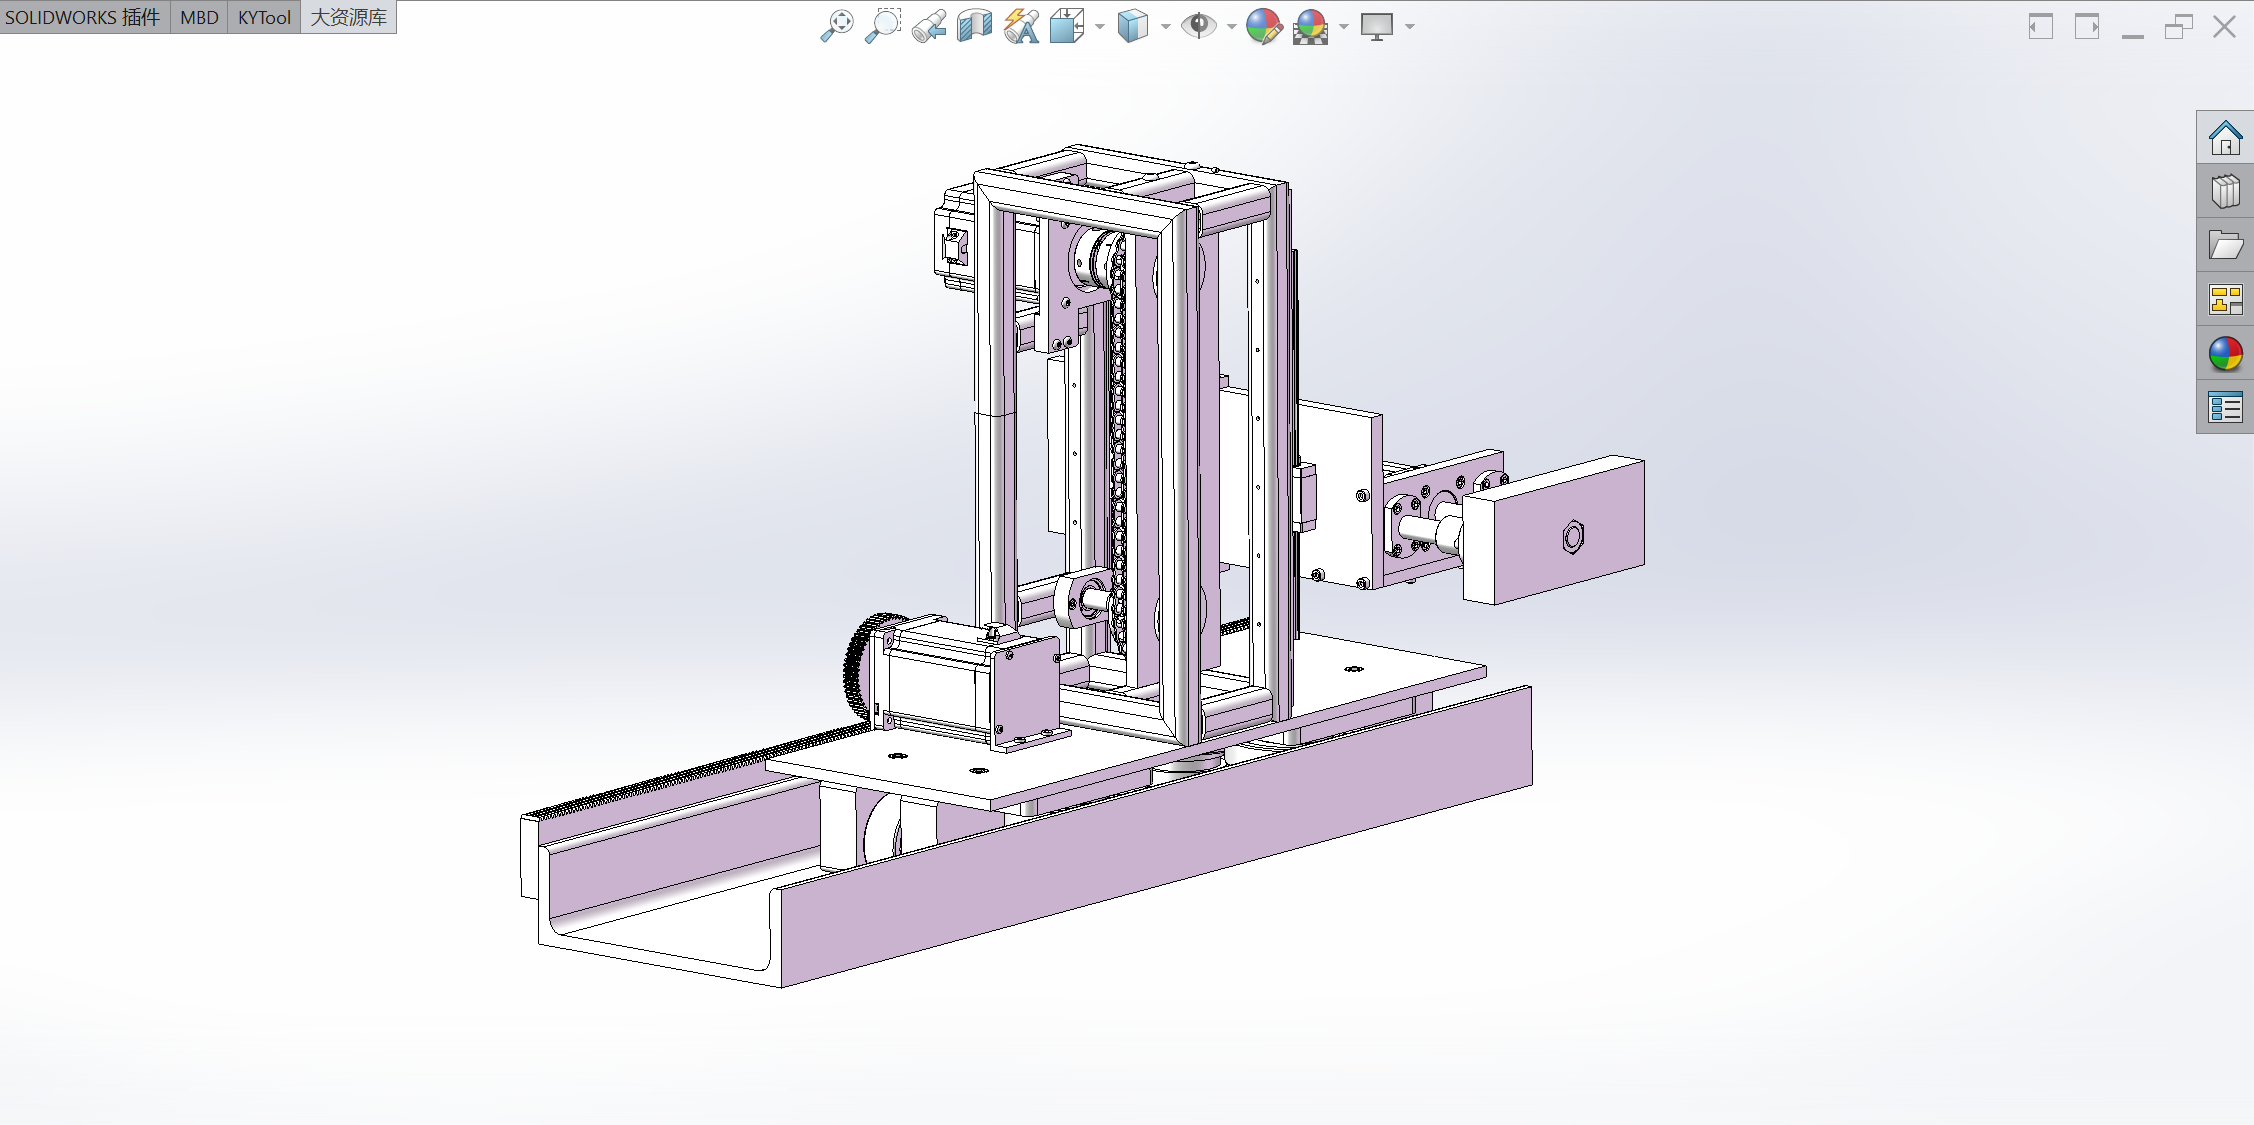2254x1125 pixels.
Task: Expand the Apply Scene dropdown arrow
Action: click(1344, 27)
